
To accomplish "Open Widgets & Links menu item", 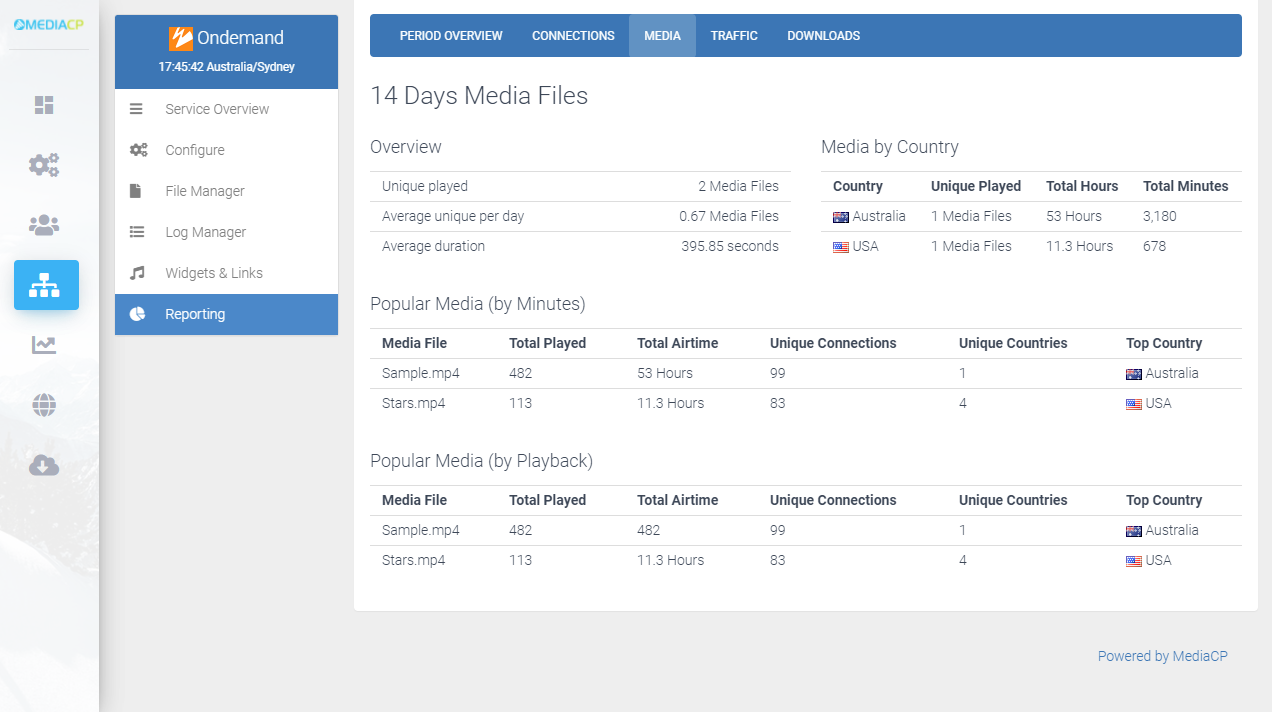I will tap(226, 273).
